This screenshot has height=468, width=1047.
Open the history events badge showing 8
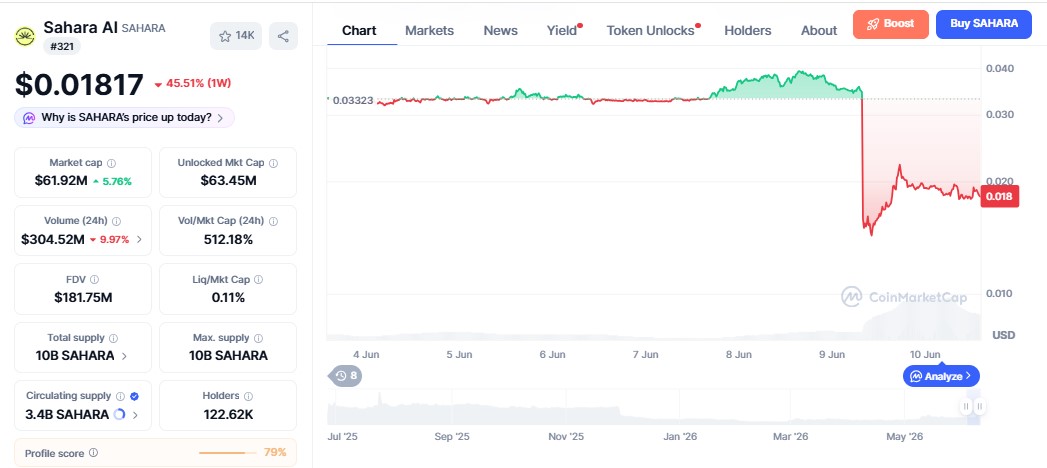[345, 376]
